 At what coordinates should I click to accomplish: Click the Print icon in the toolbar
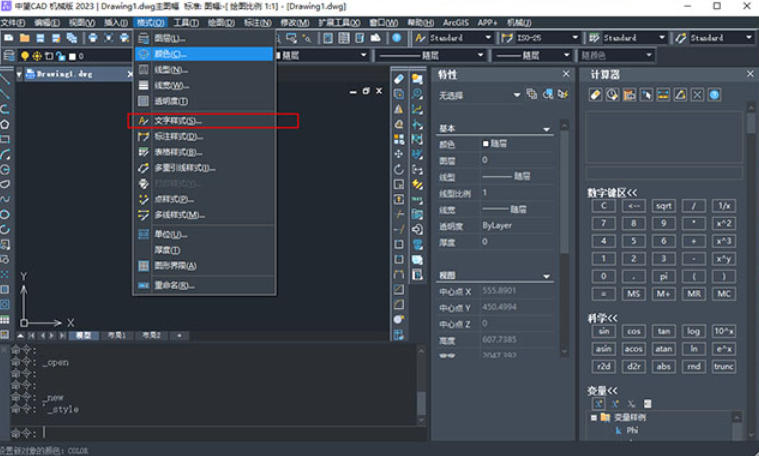[92, 38]
